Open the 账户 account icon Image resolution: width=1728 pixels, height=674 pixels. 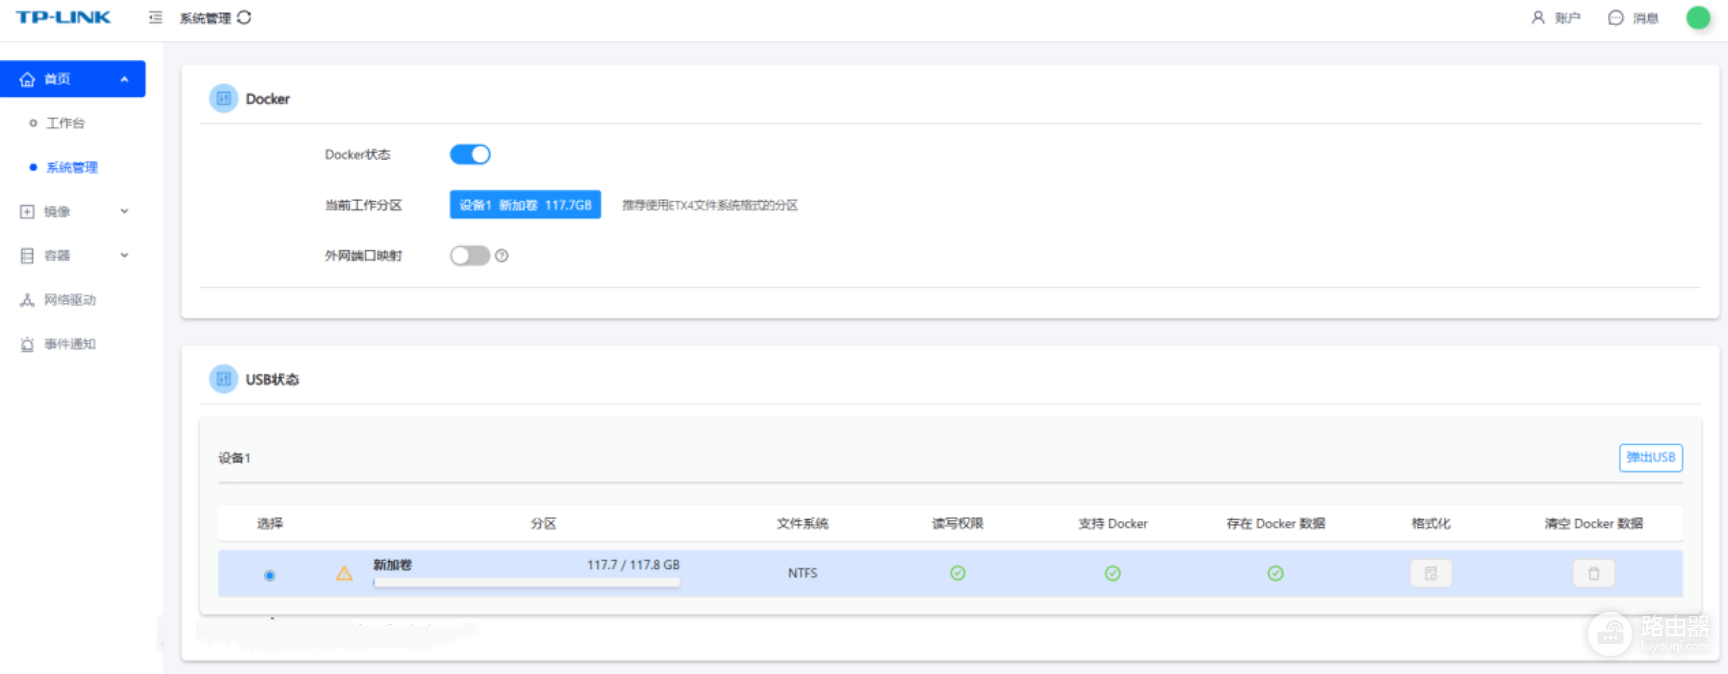pos(1538,17)
